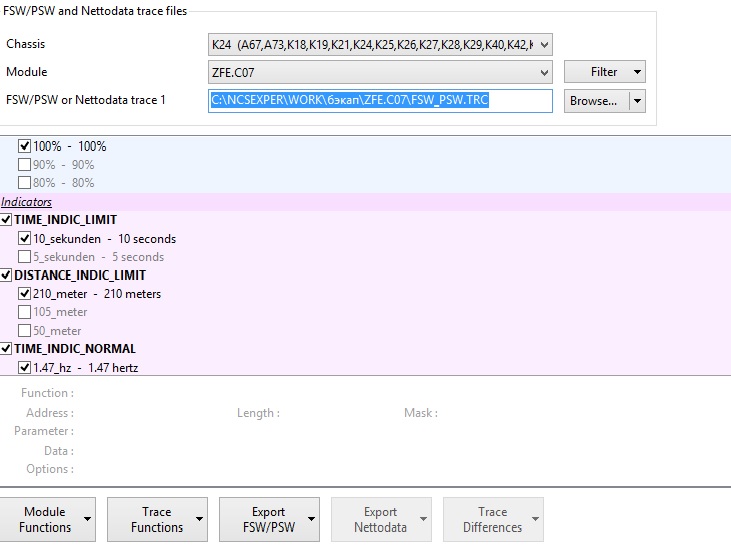Uncheck the 100% - 100% checkbox
This screenshot has width=731, height=547.
pyautogui.click(x=25, y=146)
